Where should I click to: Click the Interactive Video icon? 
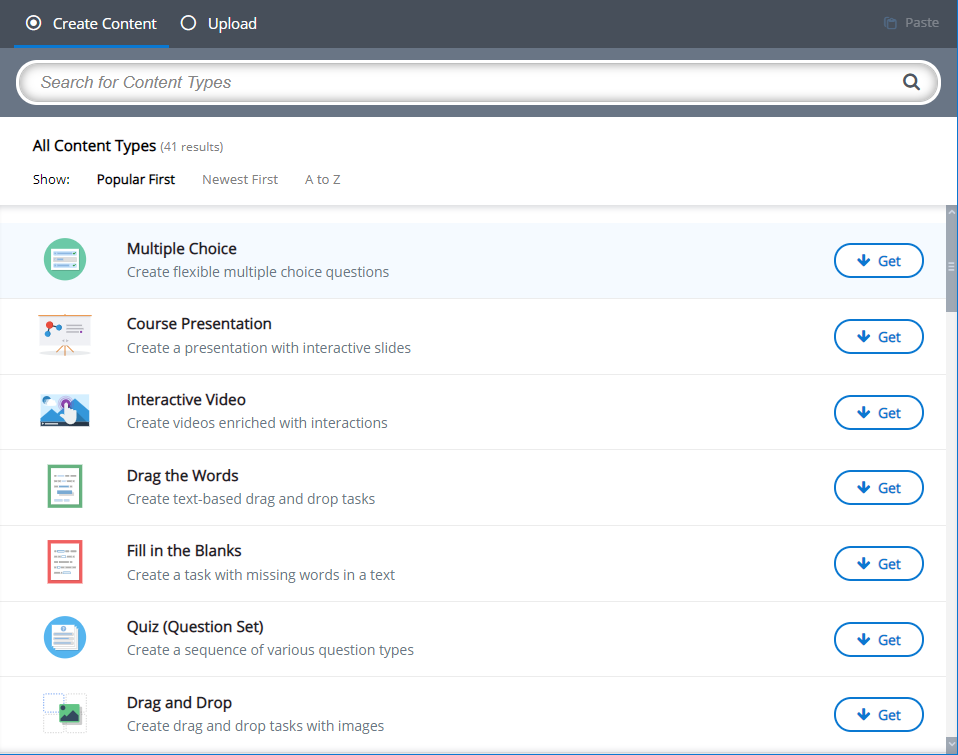(65, 410)
